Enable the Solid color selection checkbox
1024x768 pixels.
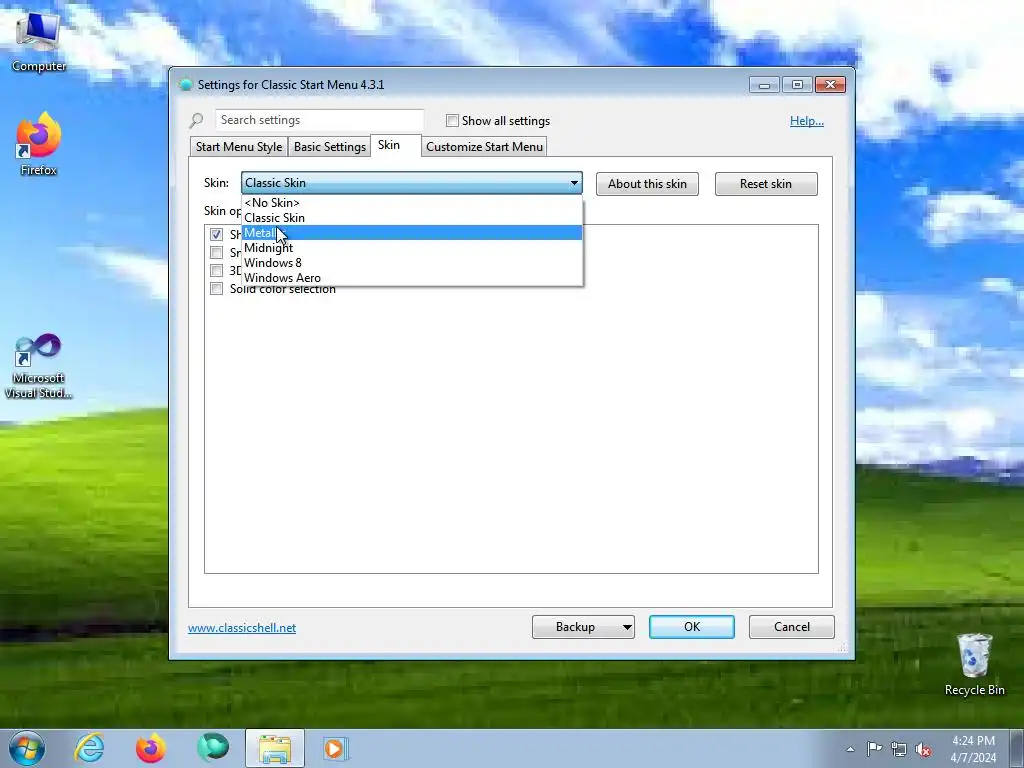pos(216,289)
